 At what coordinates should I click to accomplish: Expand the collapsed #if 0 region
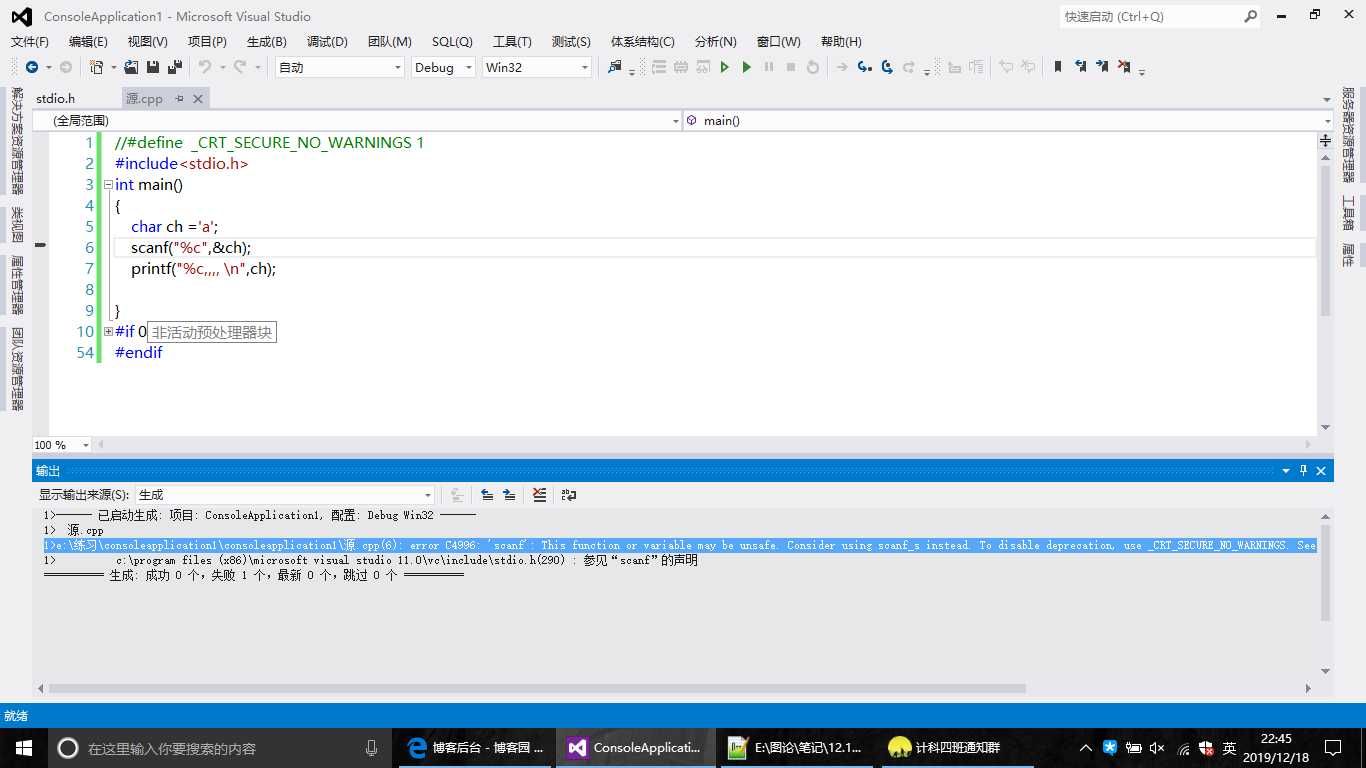coord(108,331)
